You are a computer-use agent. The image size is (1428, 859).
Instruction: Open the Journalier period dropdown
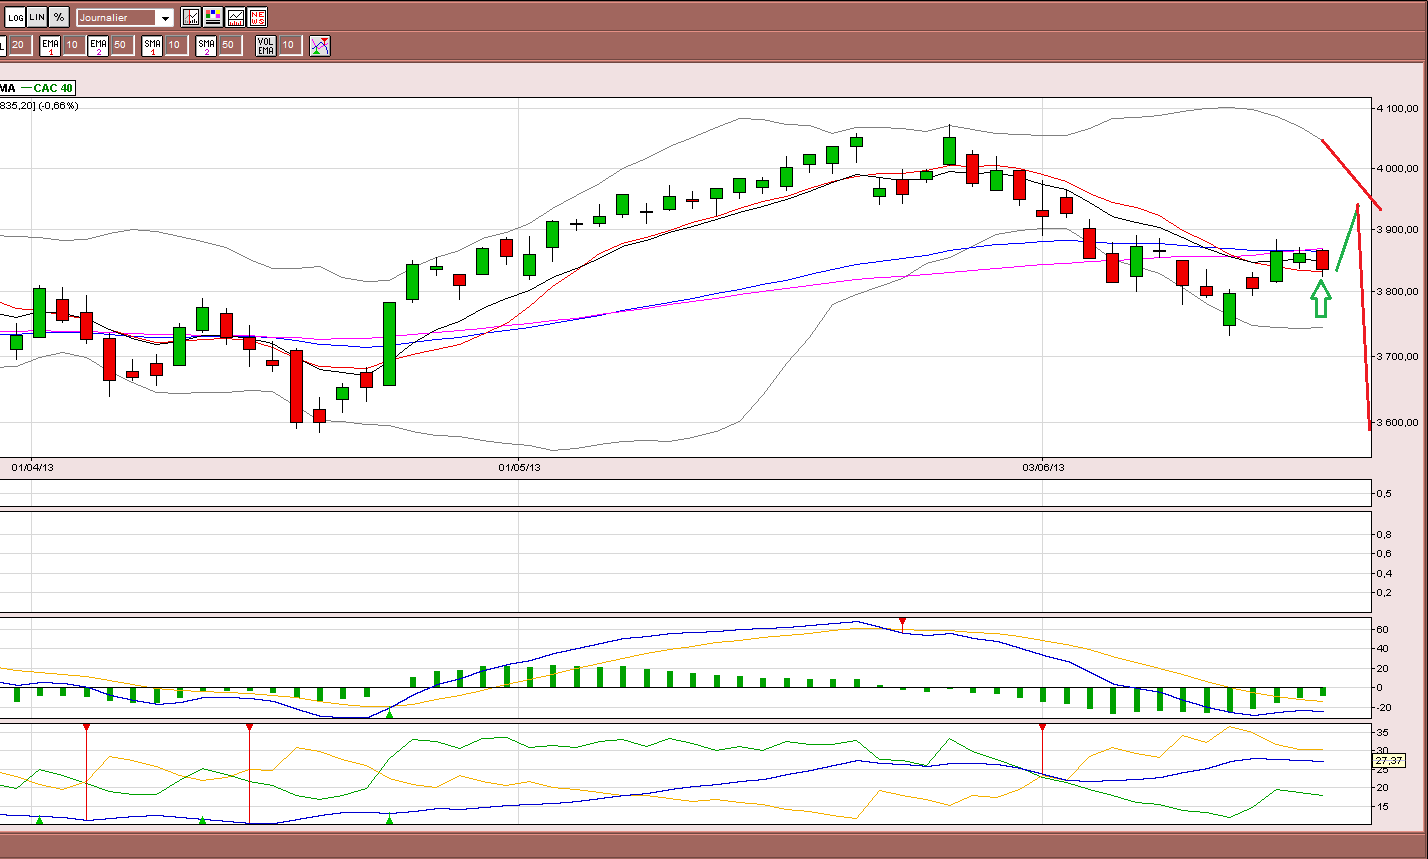125,18
